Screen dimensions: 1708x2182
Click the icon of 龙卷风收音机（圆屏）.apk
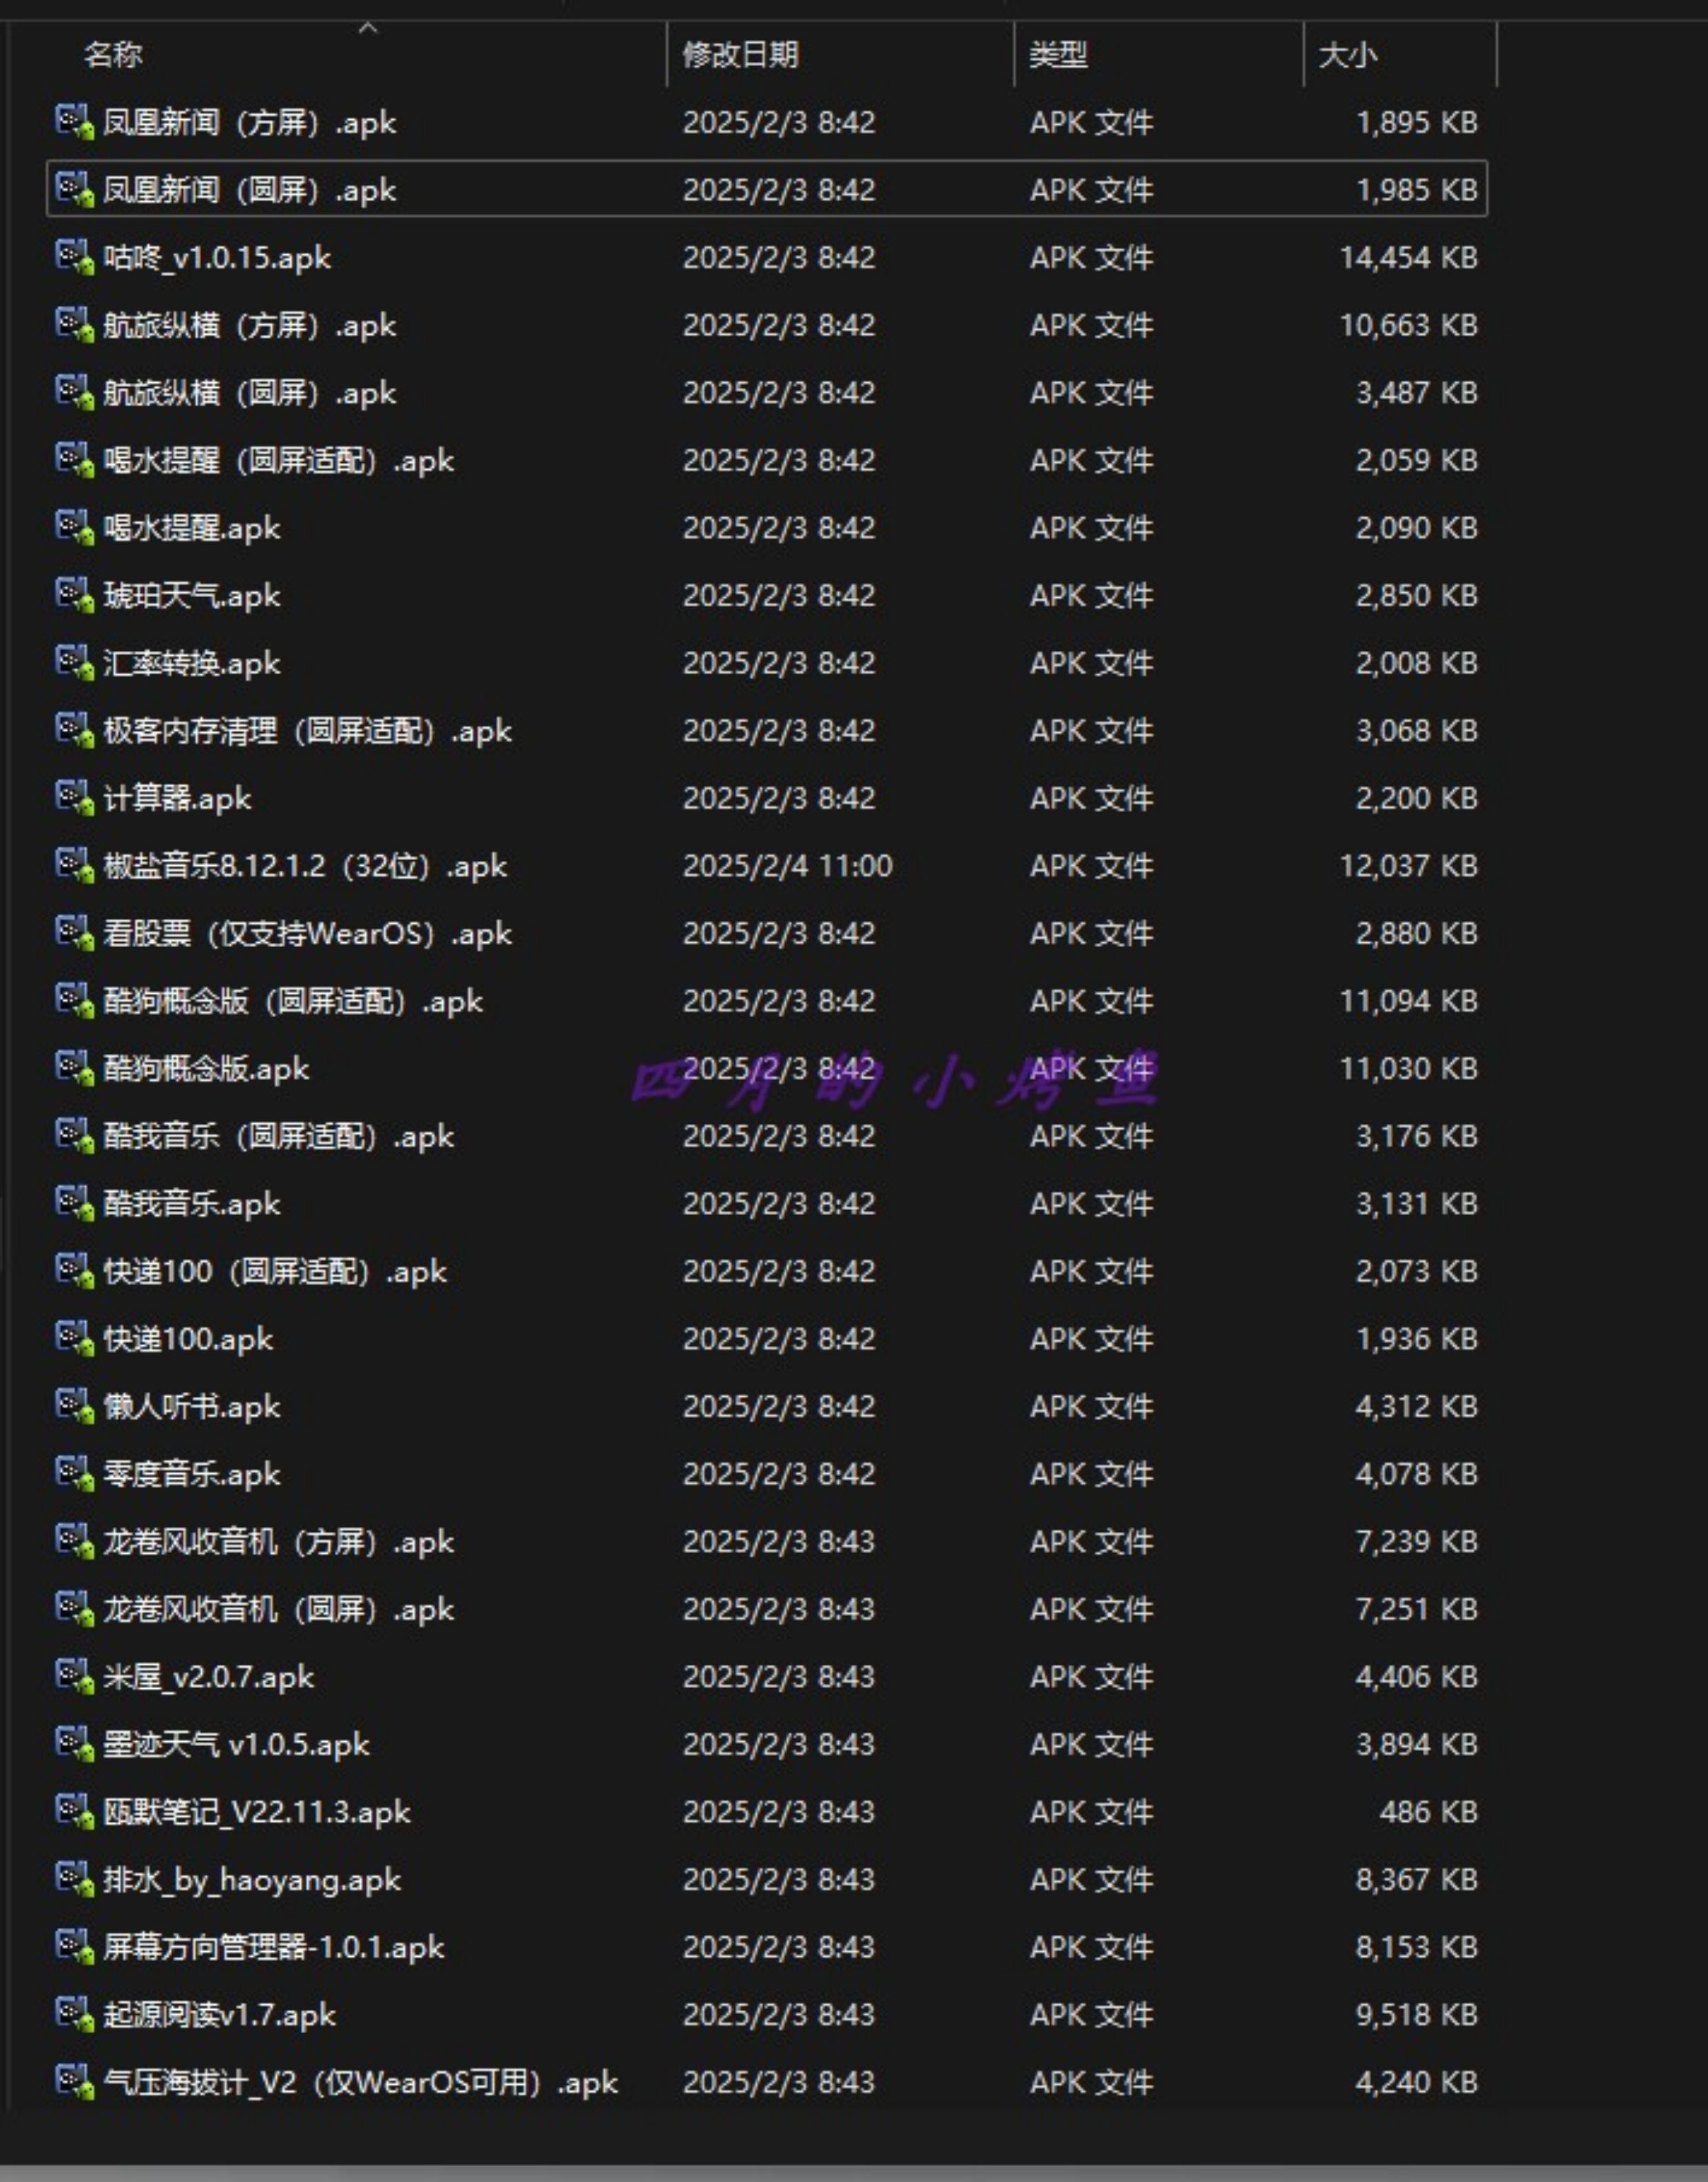tap(75, 1608)
